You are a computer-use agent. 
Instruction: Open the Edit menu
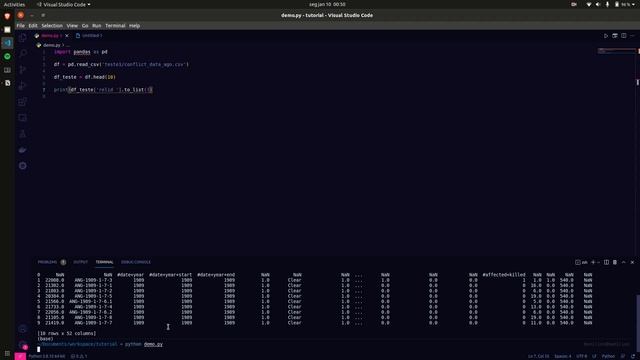coord(33,26)
